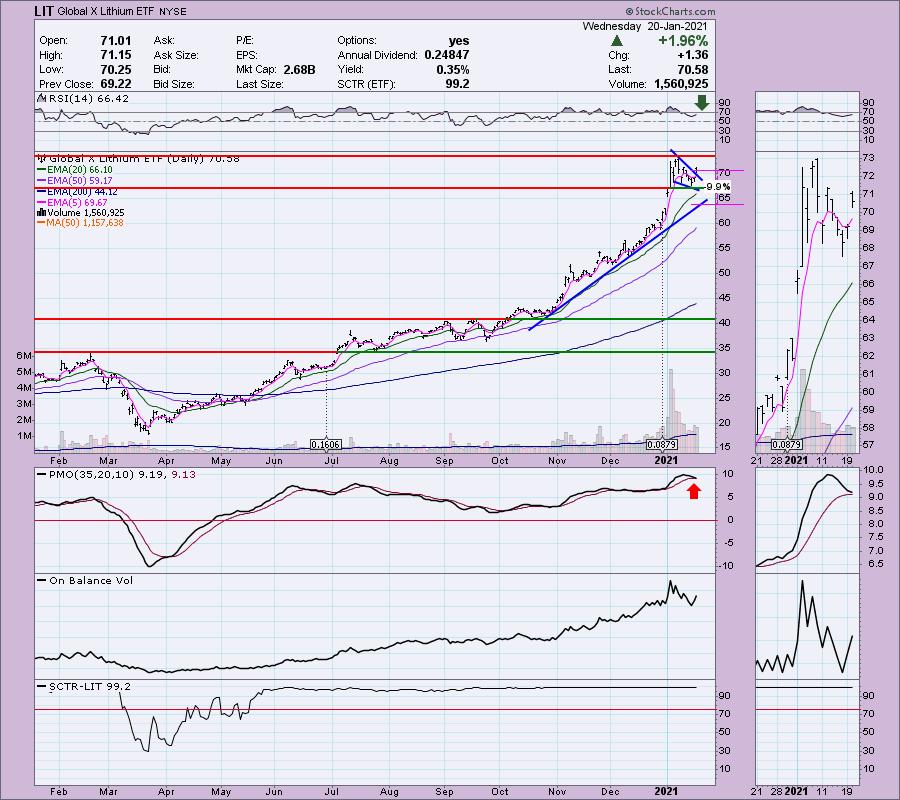
Task: Click the EPS label
Action: [x=247, y=55]
